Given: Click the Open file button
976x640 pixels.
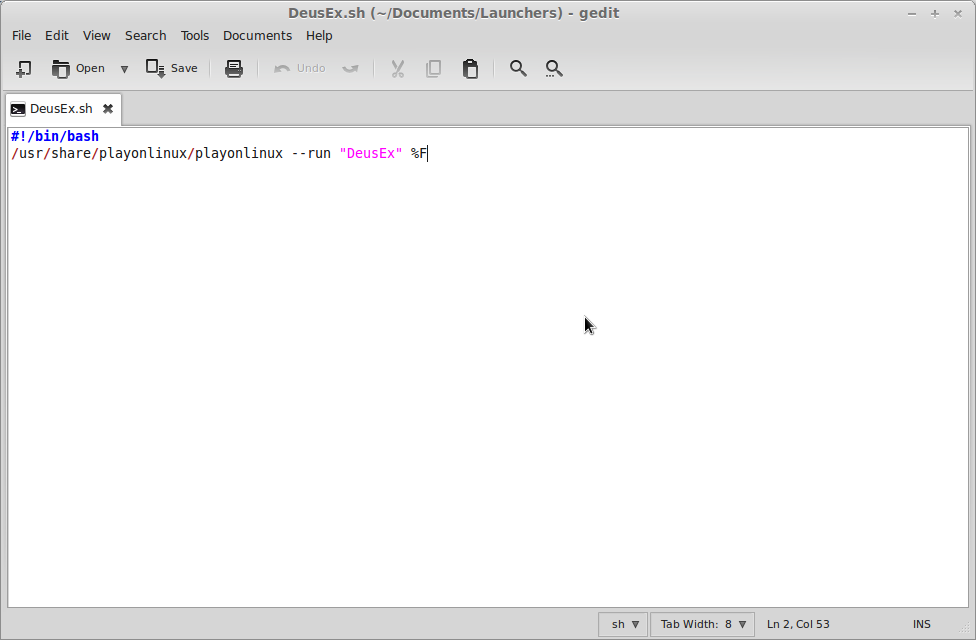Looking at the screenshot, I should coord(78,68).
